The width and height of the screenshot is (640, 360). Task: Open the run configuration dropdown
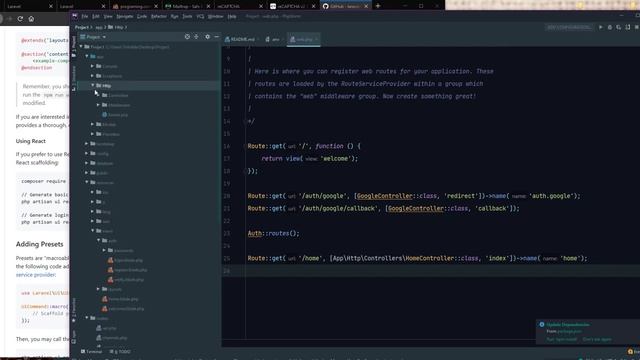[x=569, y=27]
